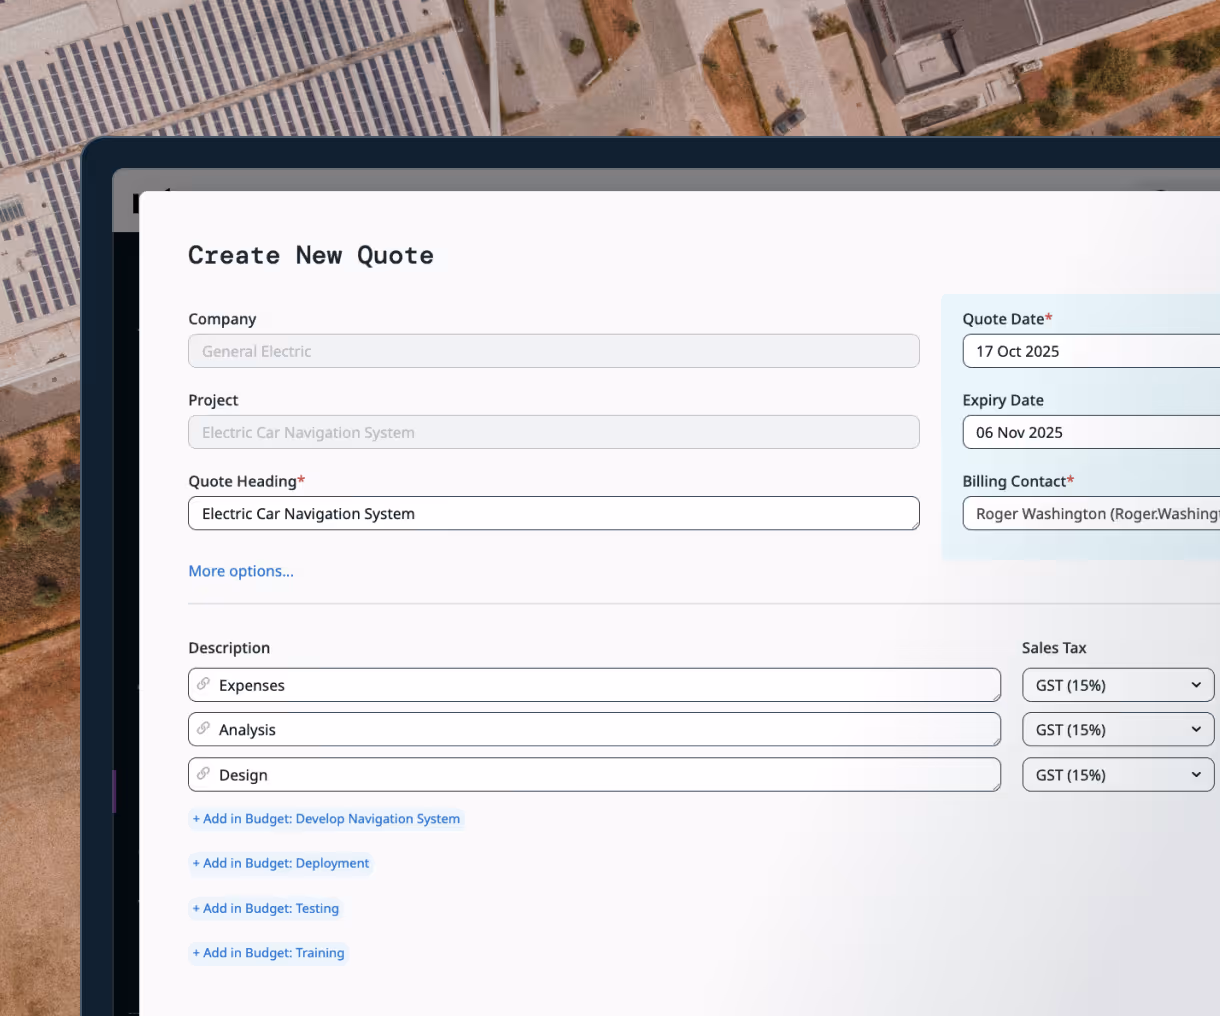This screenshot has width=1220, height=1016.
Task: Add in Budget: Testing
Action: pyautogui.click(x=266, y=908)
